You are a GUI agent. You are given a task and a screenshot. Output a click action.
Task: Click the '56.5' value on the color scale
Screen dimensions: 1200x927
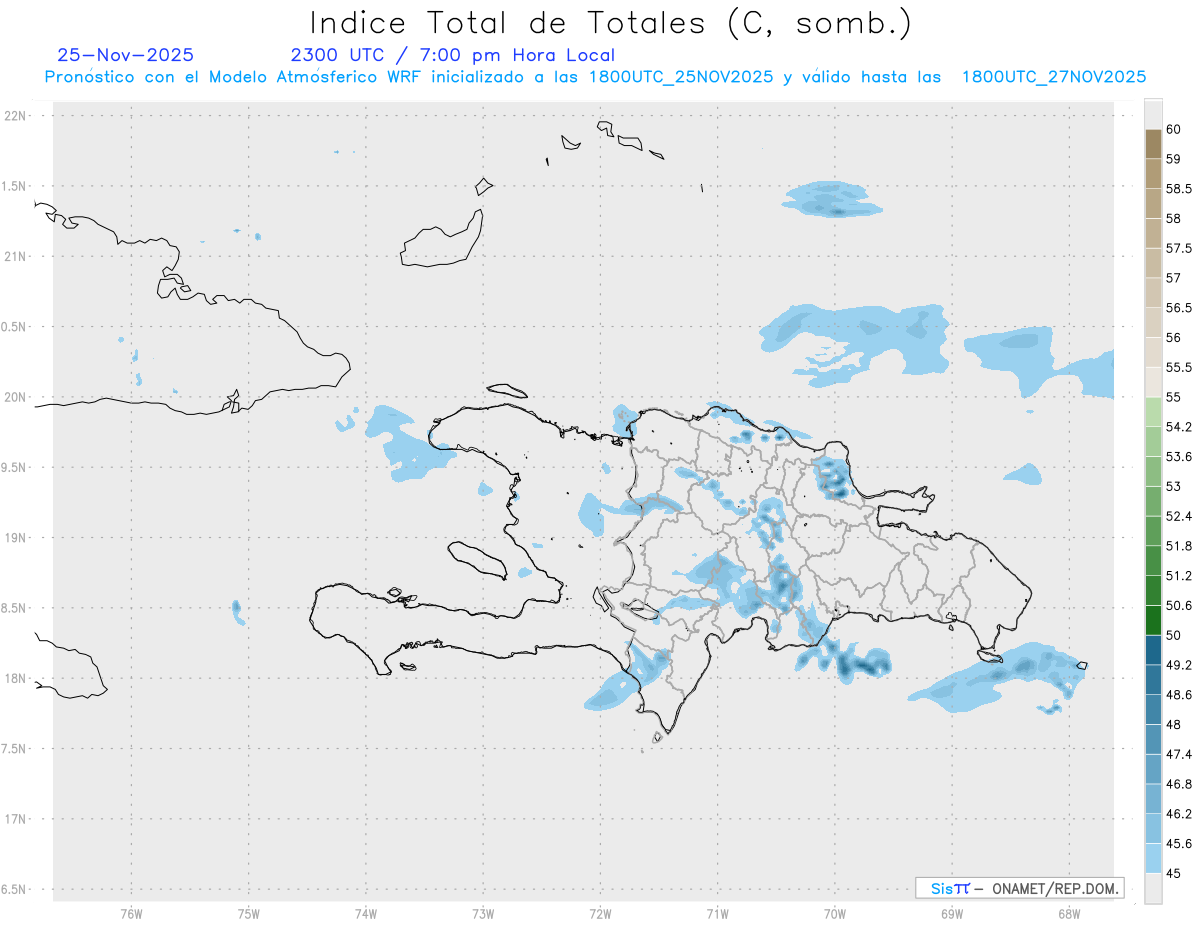[x=1179, y=308]
